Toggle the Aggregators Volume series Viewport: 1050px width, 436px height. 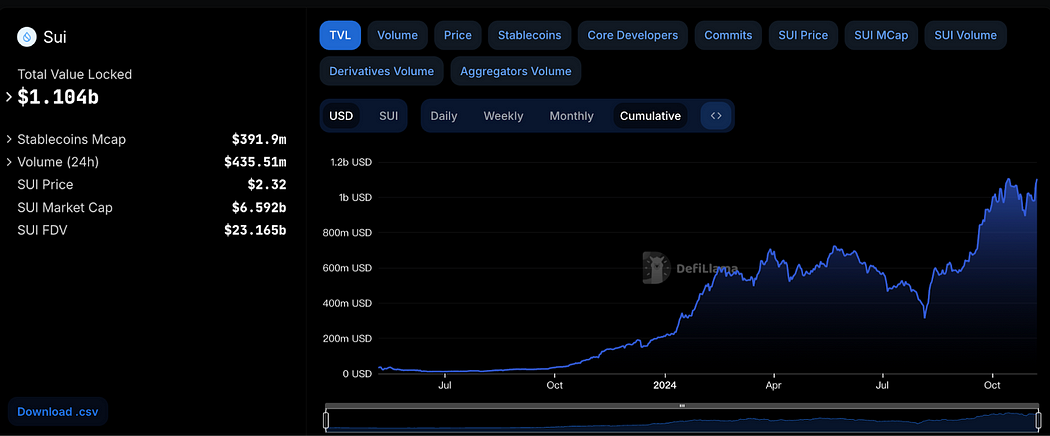click(x=516, y=71)
